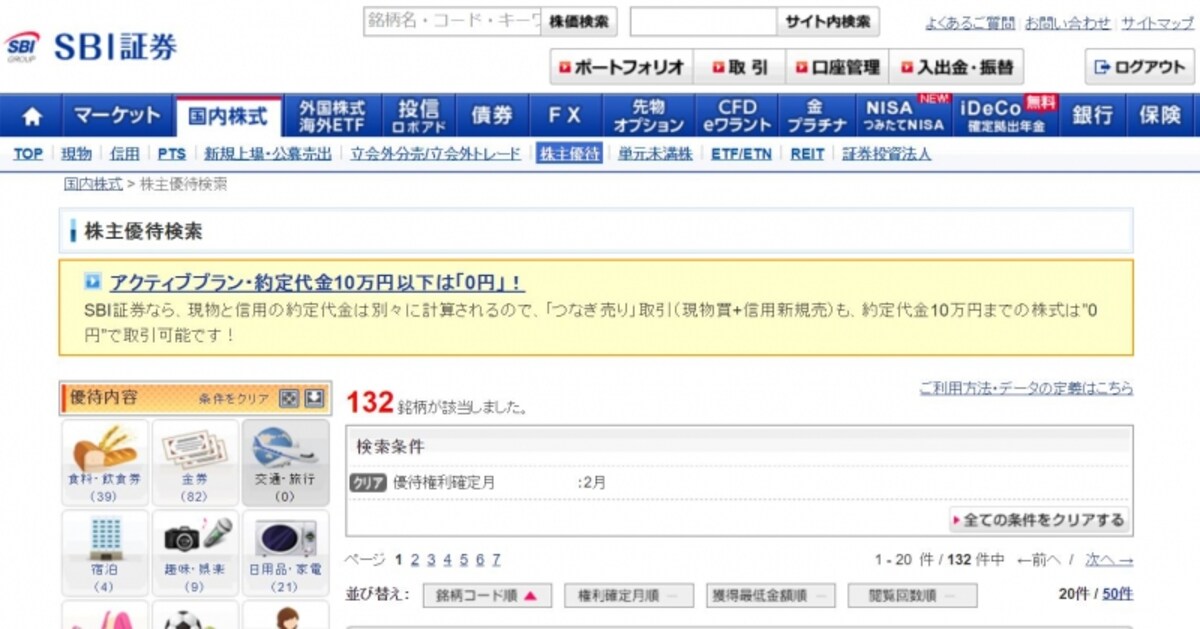Image resolution: width=1200 pixels, height=629 pixels.
Task: Open the 証券投資法人 link
Action: click(x=886, y=153)
